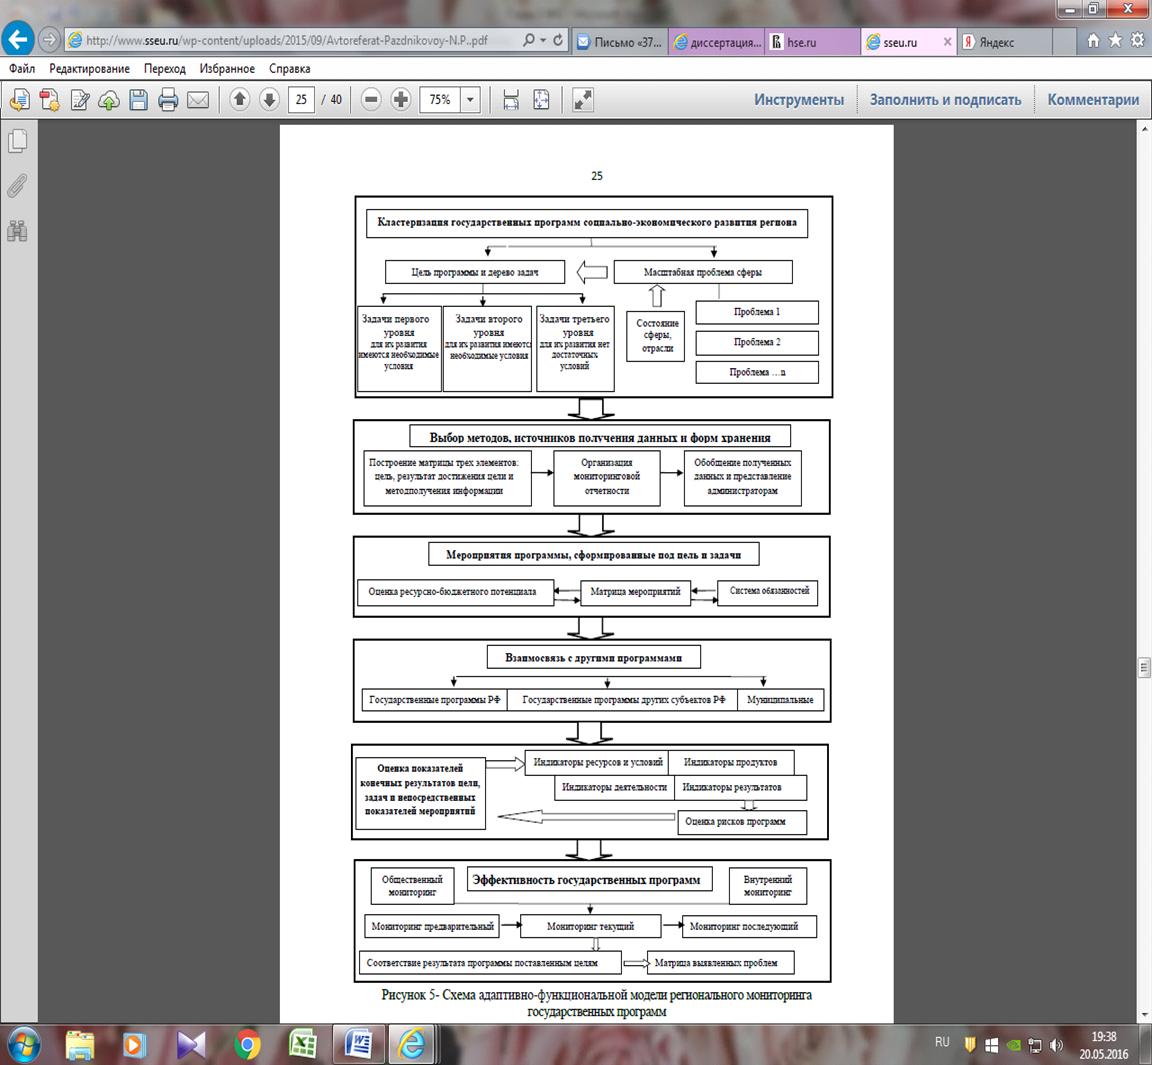The height and width of the screenshot is (1065, 1152).
Task: Open the Файл menu
Action: point(22,69)
